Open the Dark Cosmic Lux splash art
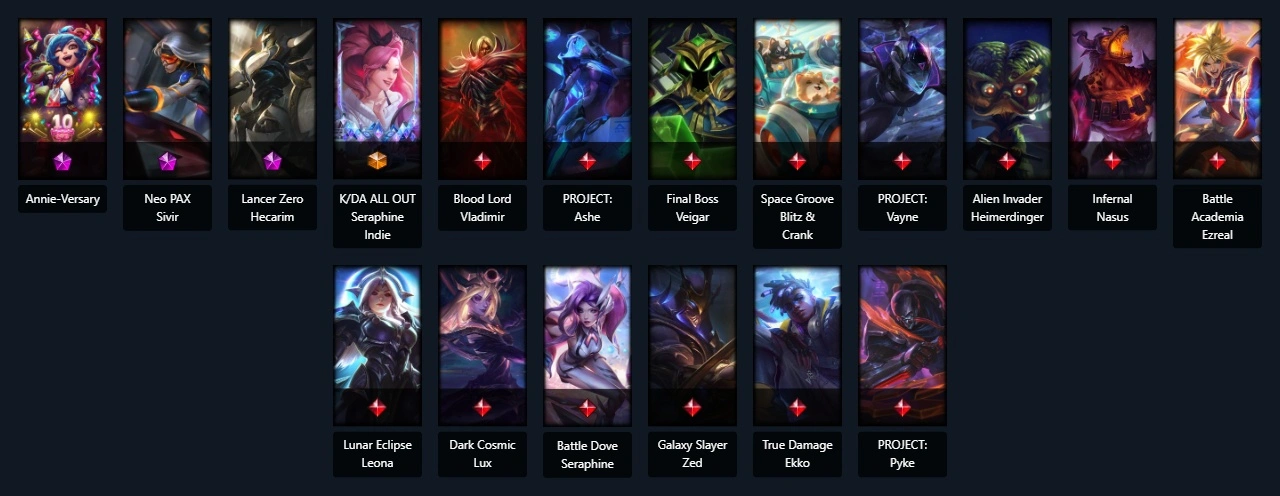 point(482,346)
